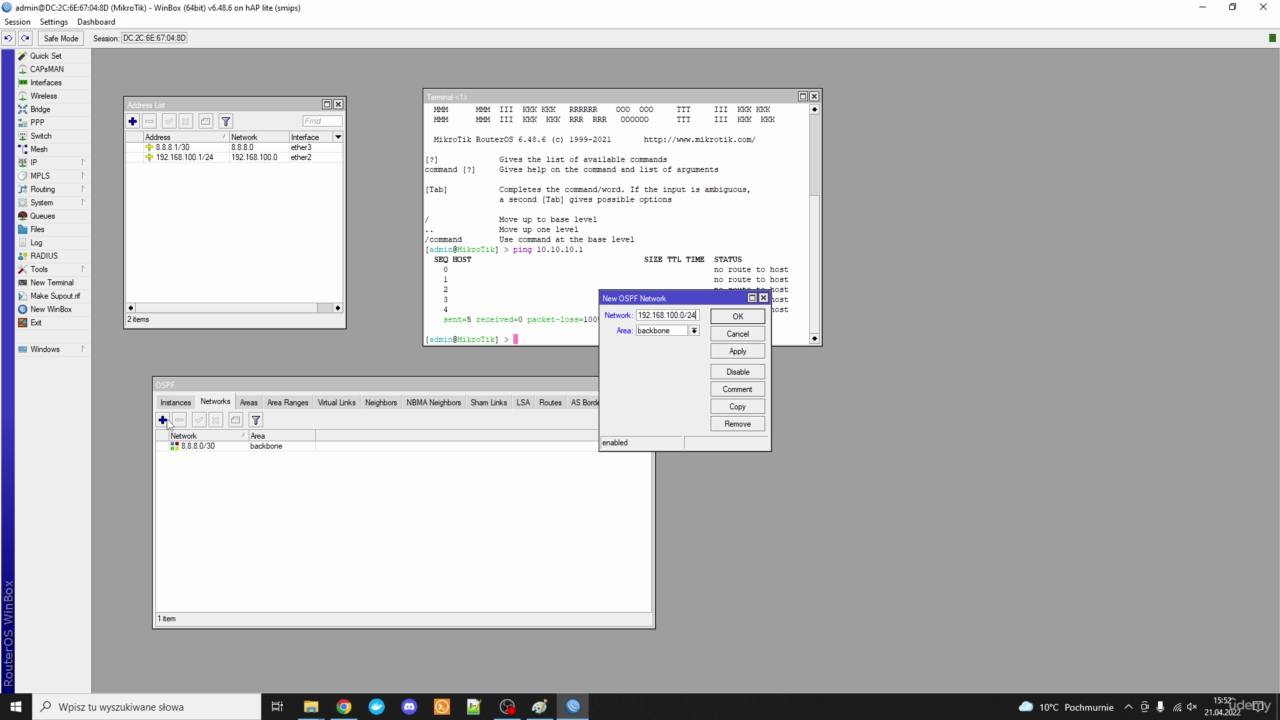Open the Dashboard menu

click(96, 22)
